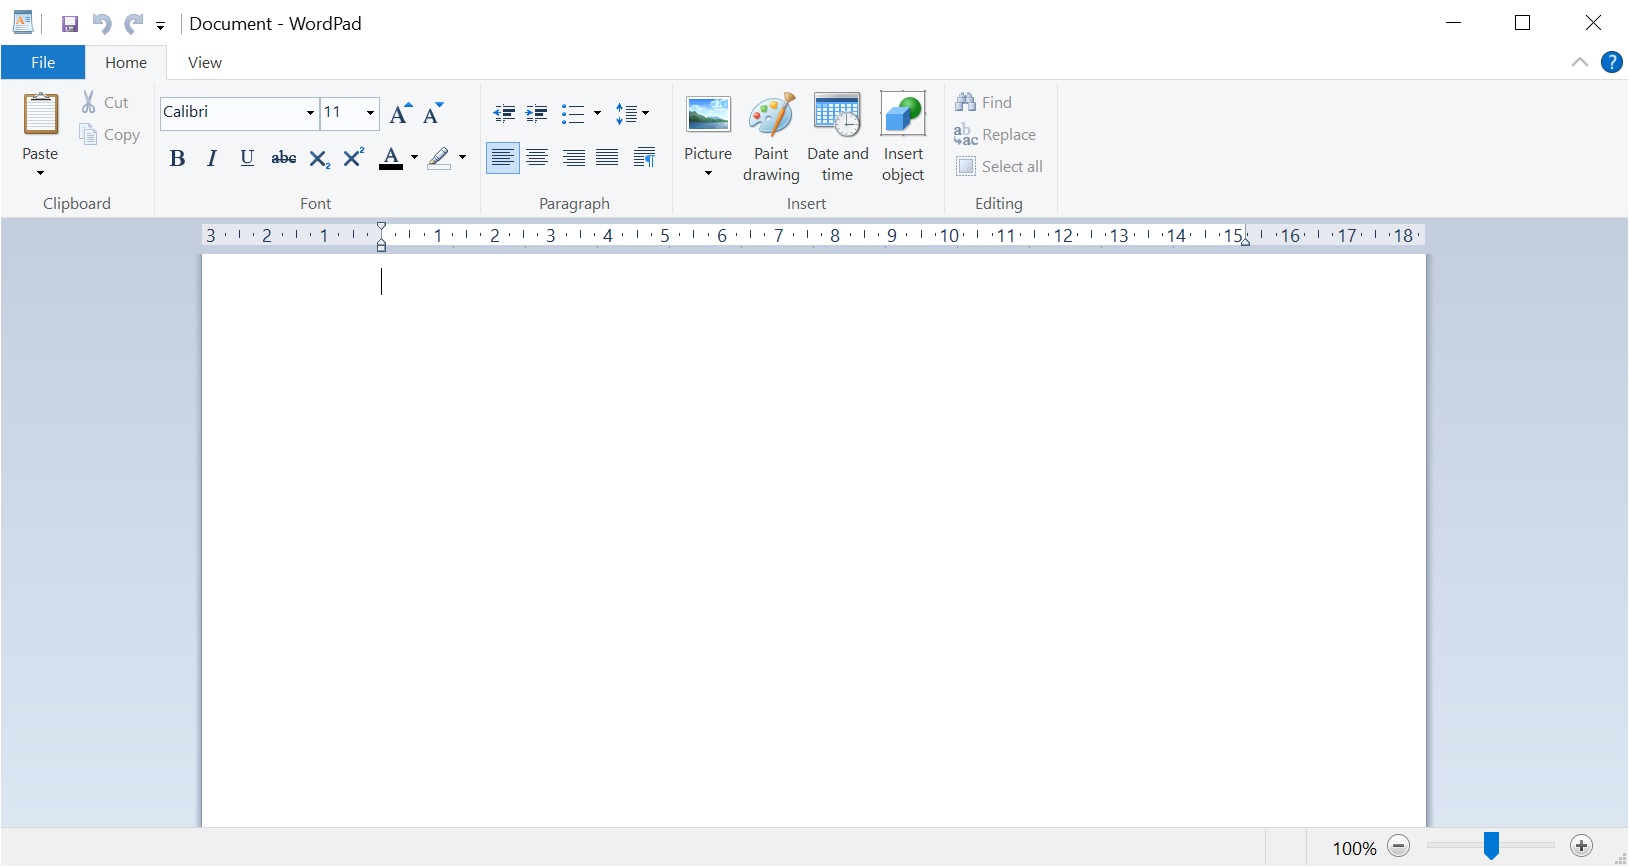Click the Increase indent icon
1629x867 pixels.
coord(537,113)
